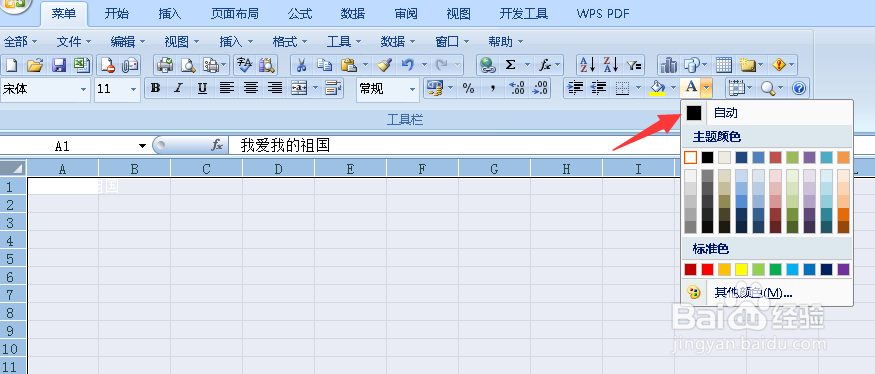This screenshot has width=875, height=374.
Task: Open the 帮助 menu
Action: tap(505, 41)
